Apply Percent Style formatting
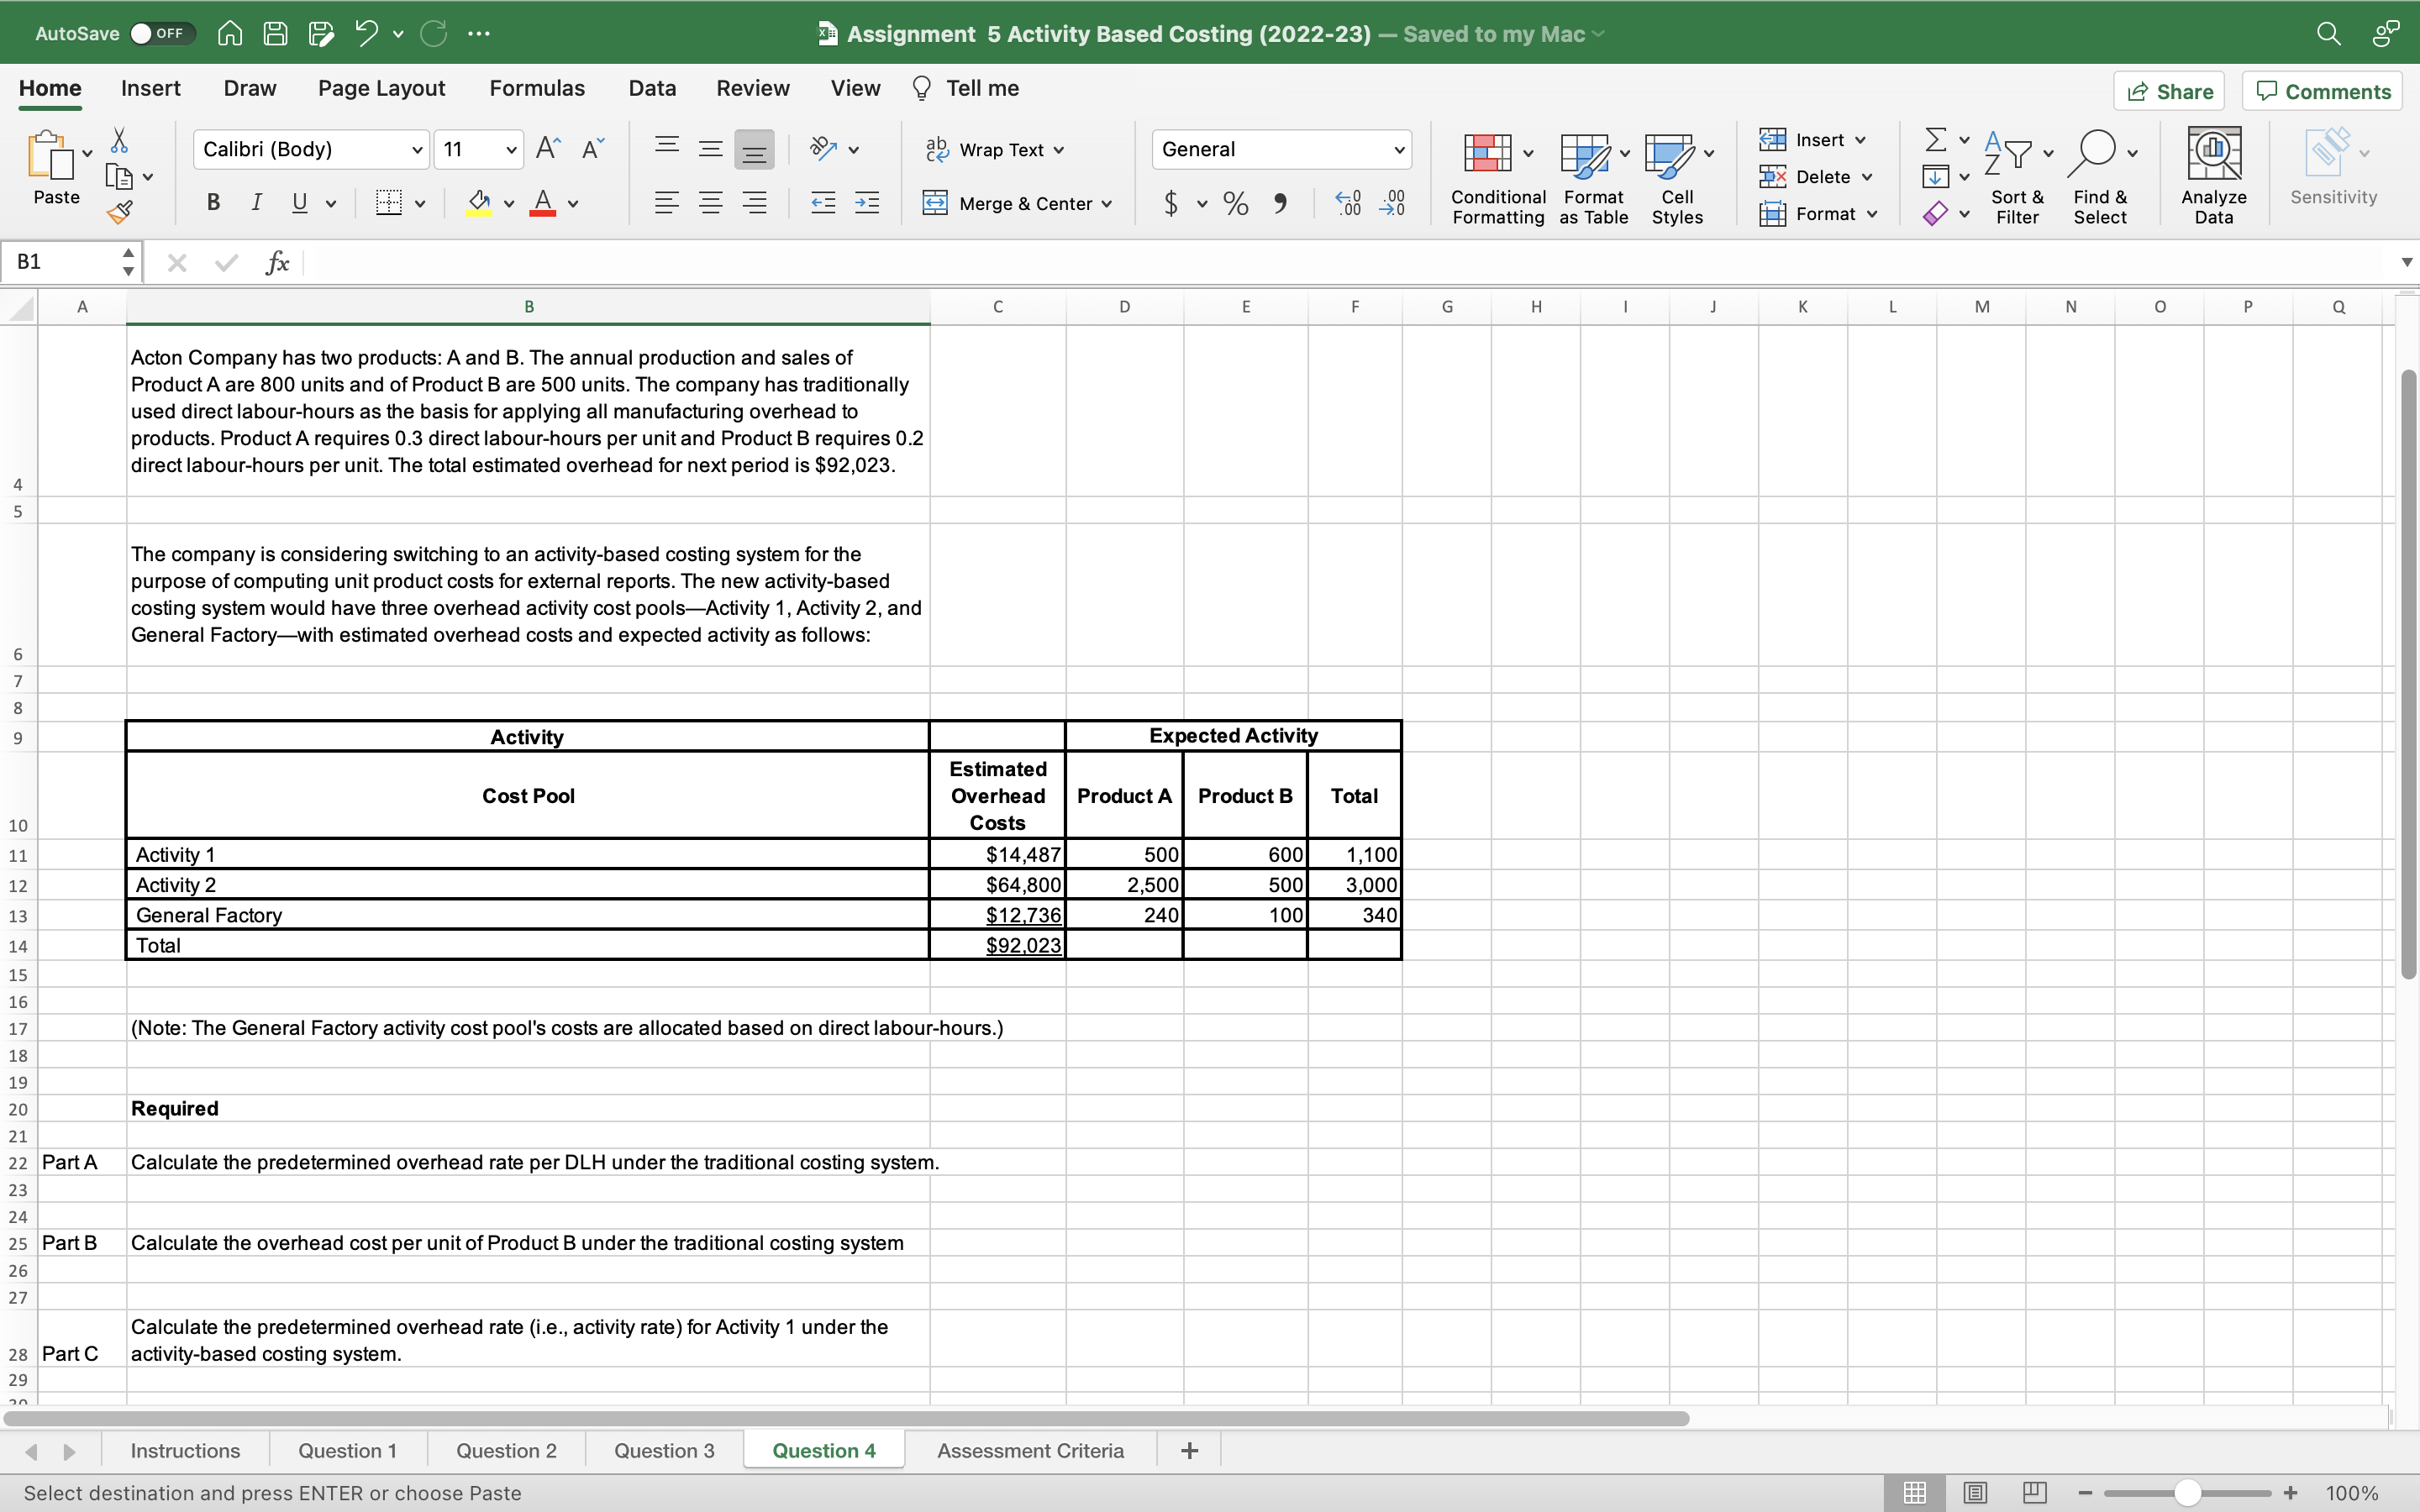 (1234, 203)
